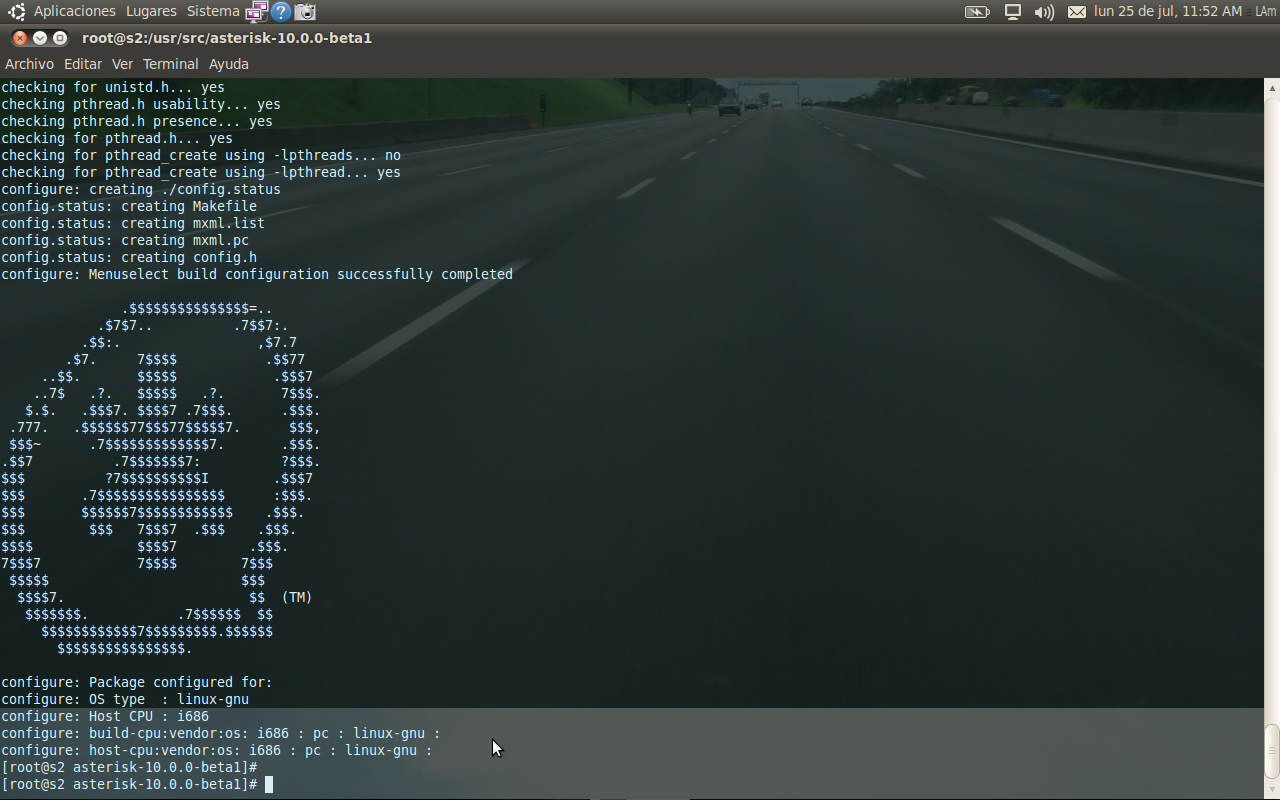Open the Ver menu in terminal
The height and width of the screenshot is (800, 1280).
[x=122, y=64]
